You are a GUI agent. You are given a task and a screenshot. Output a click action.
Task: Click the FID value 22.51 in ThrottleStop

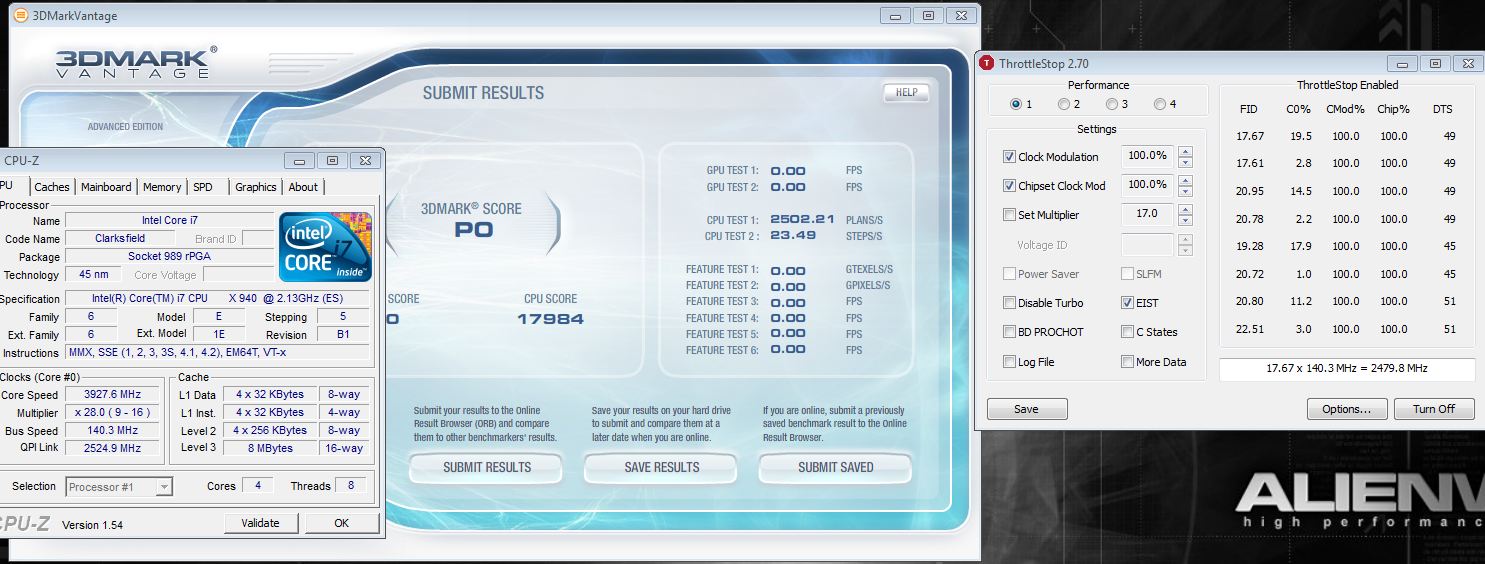[1250, 329]
